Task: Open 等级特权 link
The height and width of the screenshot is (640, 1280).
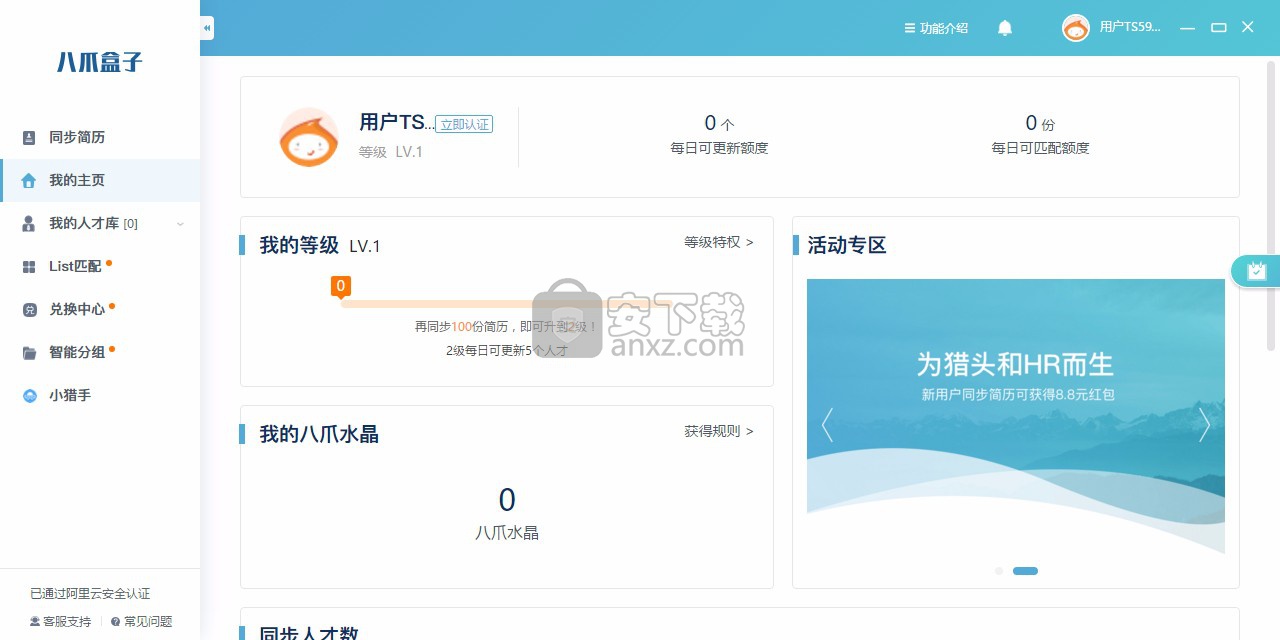Action: click(x=719, y=242)
